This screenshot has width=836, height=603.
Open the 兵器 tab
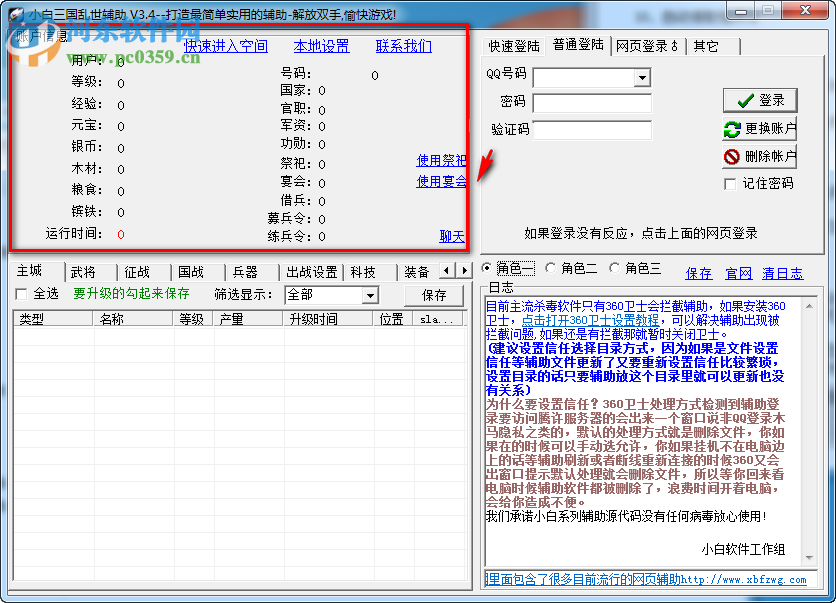(x=252, y=272)
